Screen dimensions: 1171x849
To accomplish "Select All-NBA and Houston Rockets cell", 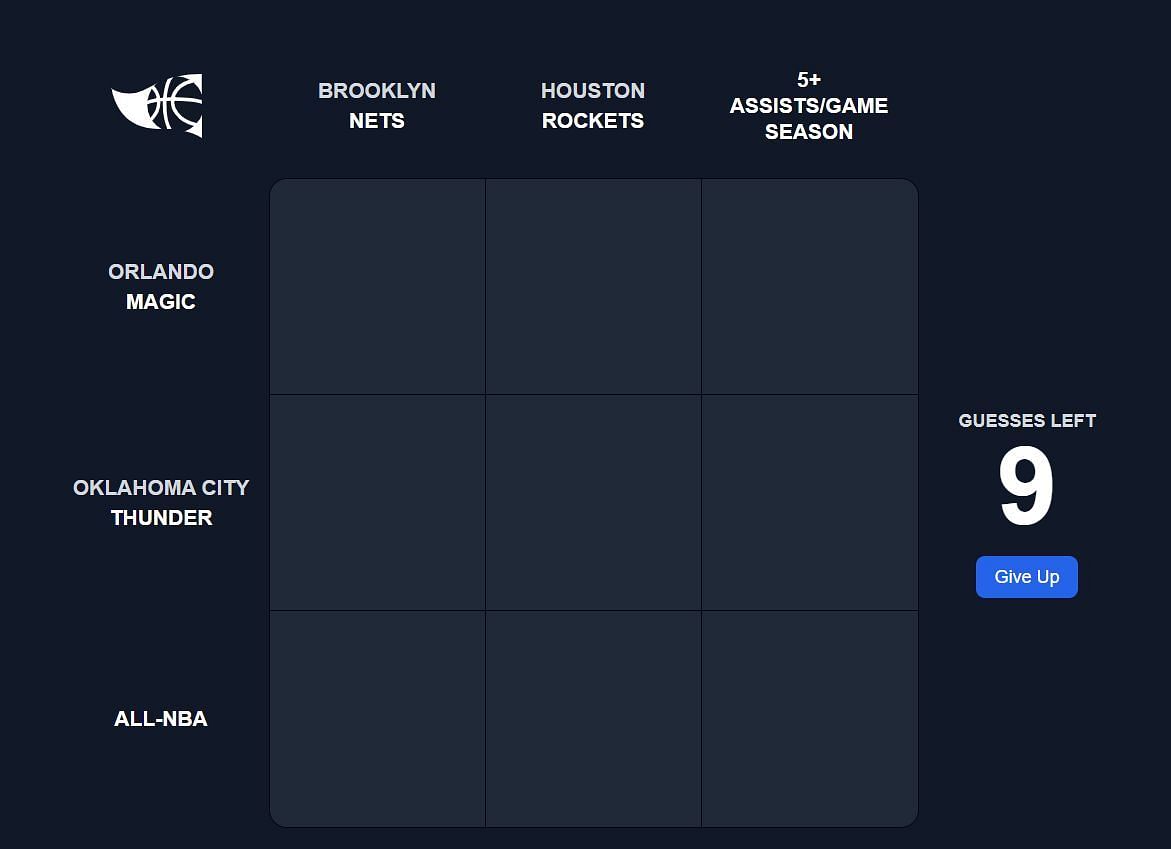I will (593, 718).
